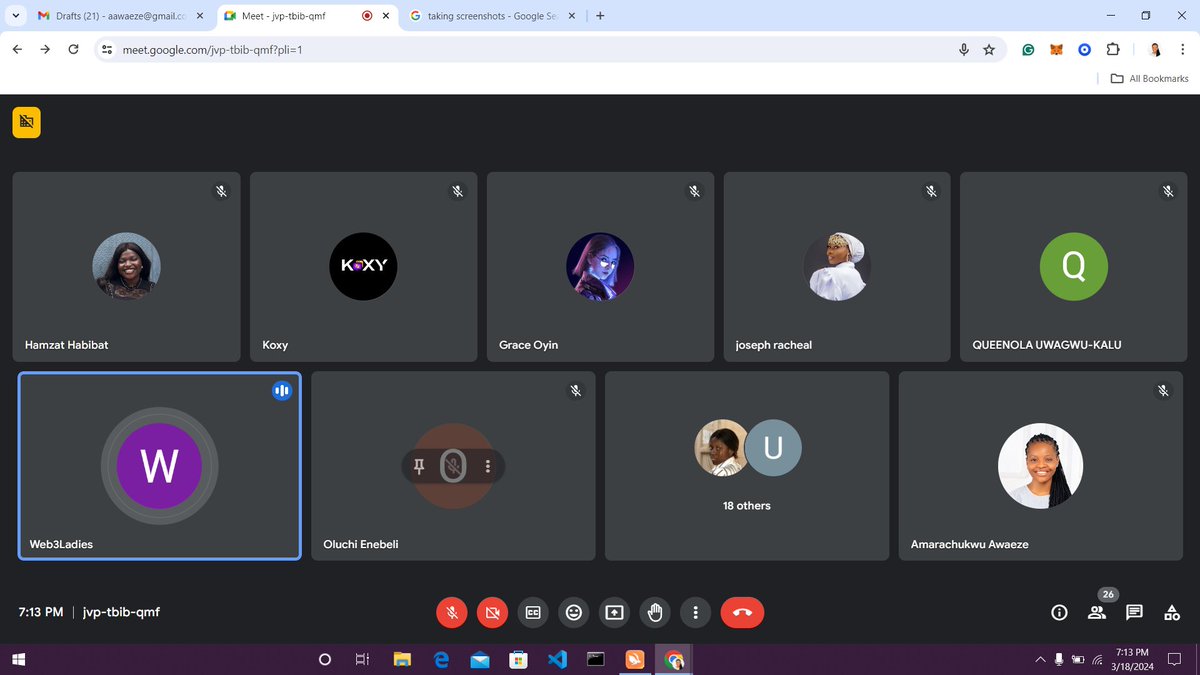1200x675 pixels.
Task: Unmute microphone in Meet control bar
Action: (452, 612)
